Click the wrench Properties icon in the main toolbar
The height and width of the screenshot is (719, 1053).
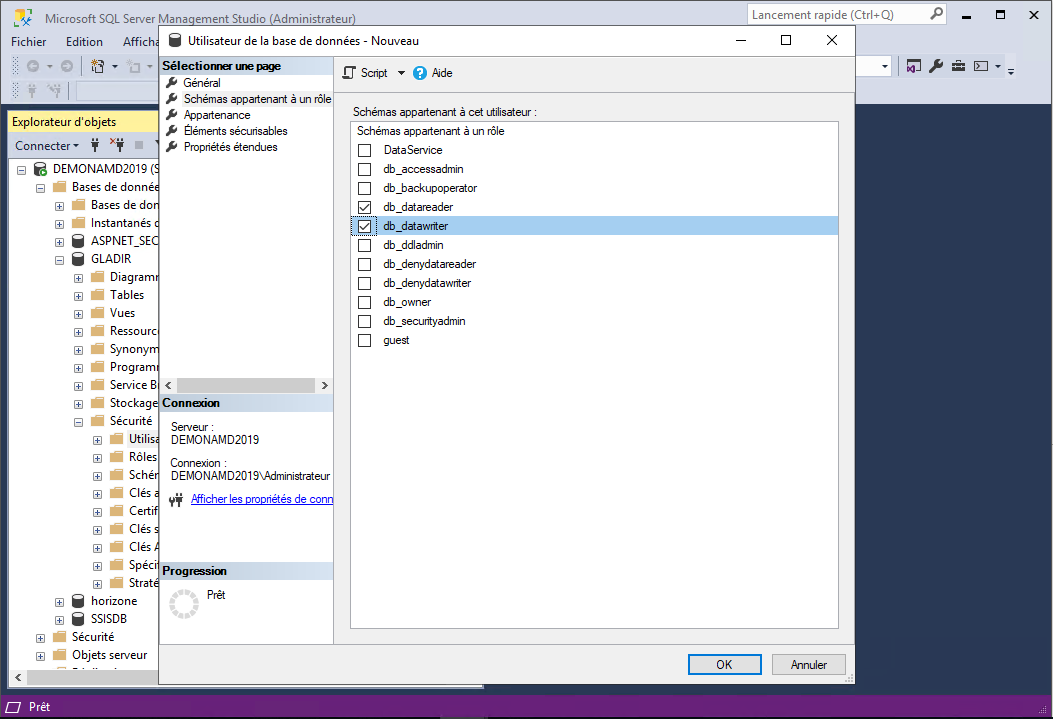point(936,66)
